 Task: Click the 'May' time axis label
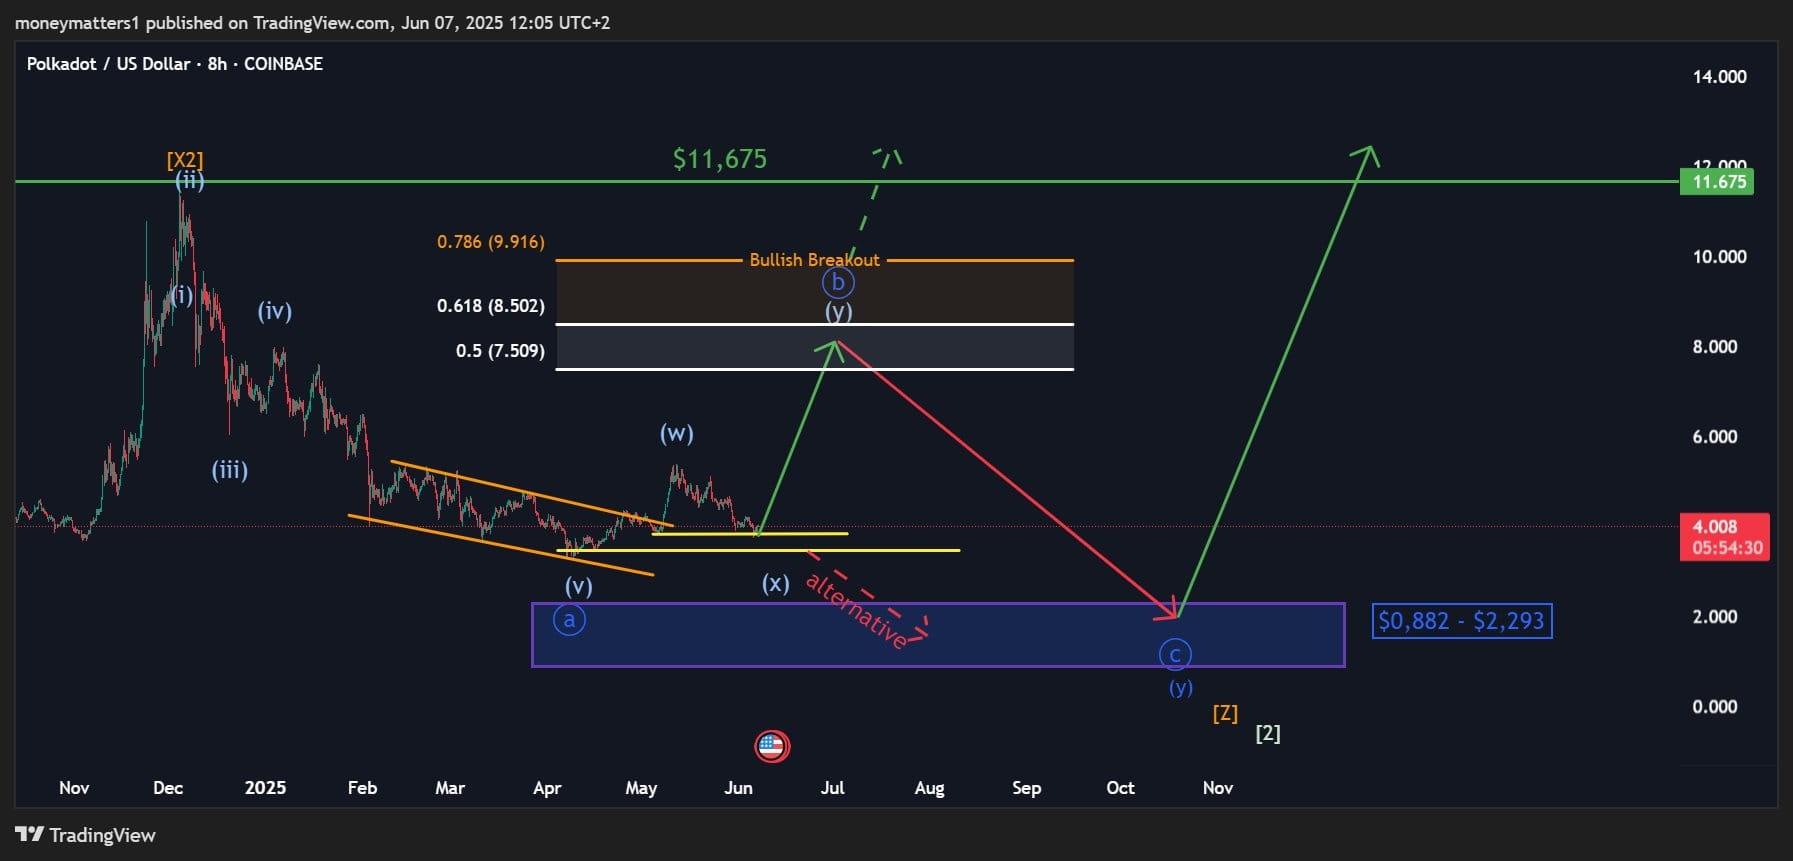[641, 788]
